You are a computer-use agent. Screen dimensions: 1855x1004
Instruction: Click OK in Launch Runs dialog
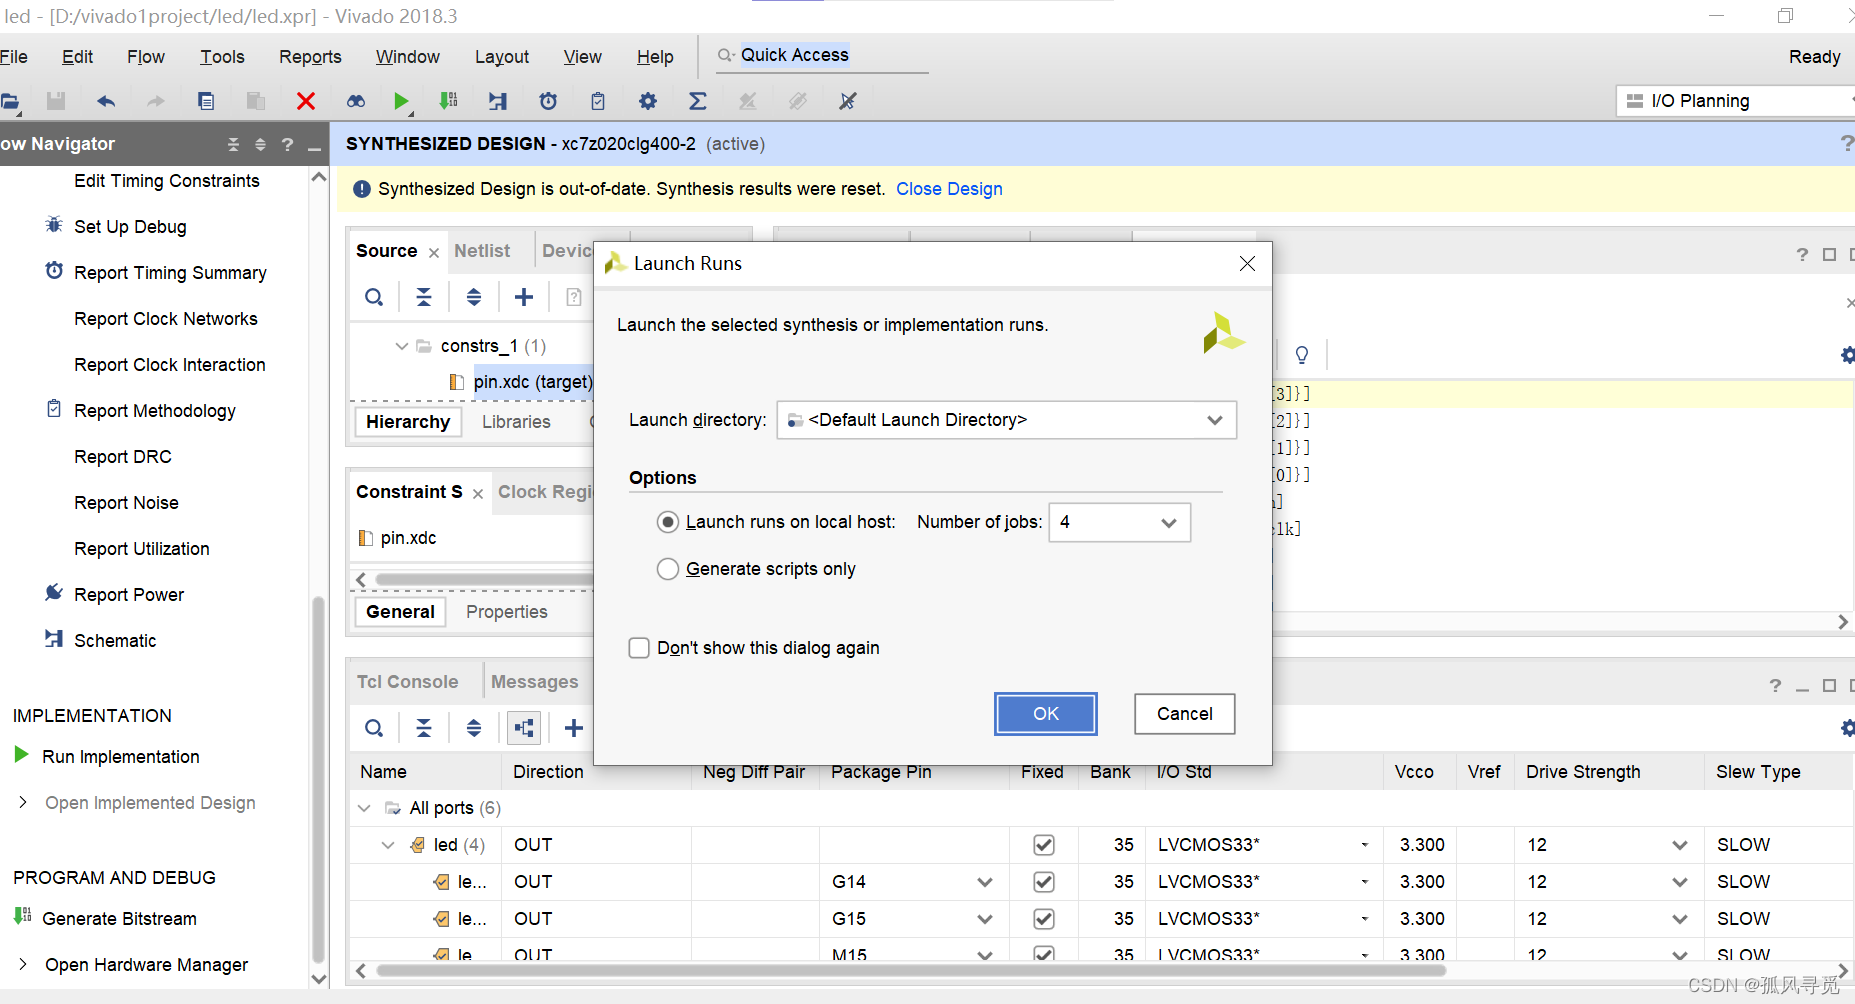click(x=1046, y=714)
